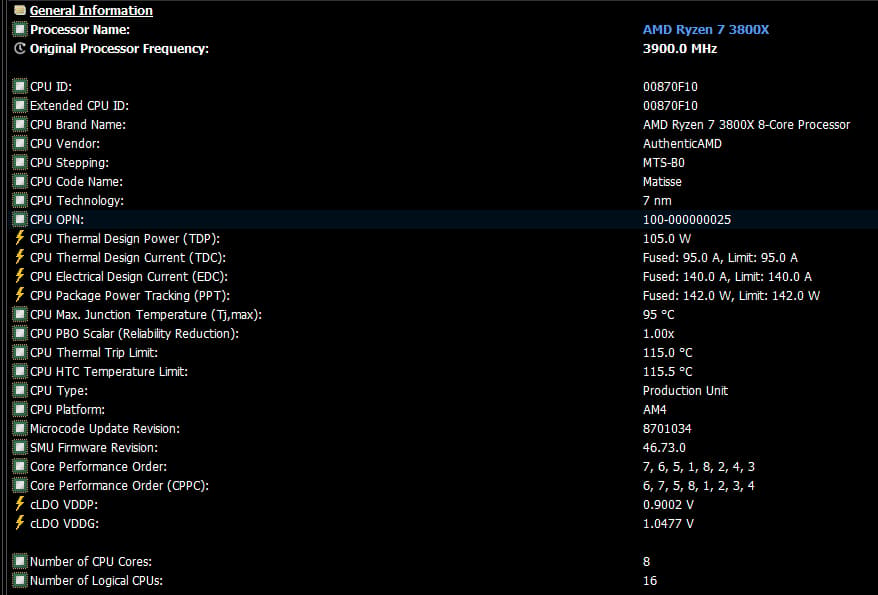Select the 7 nm technology value

click(x=657, y=201)
